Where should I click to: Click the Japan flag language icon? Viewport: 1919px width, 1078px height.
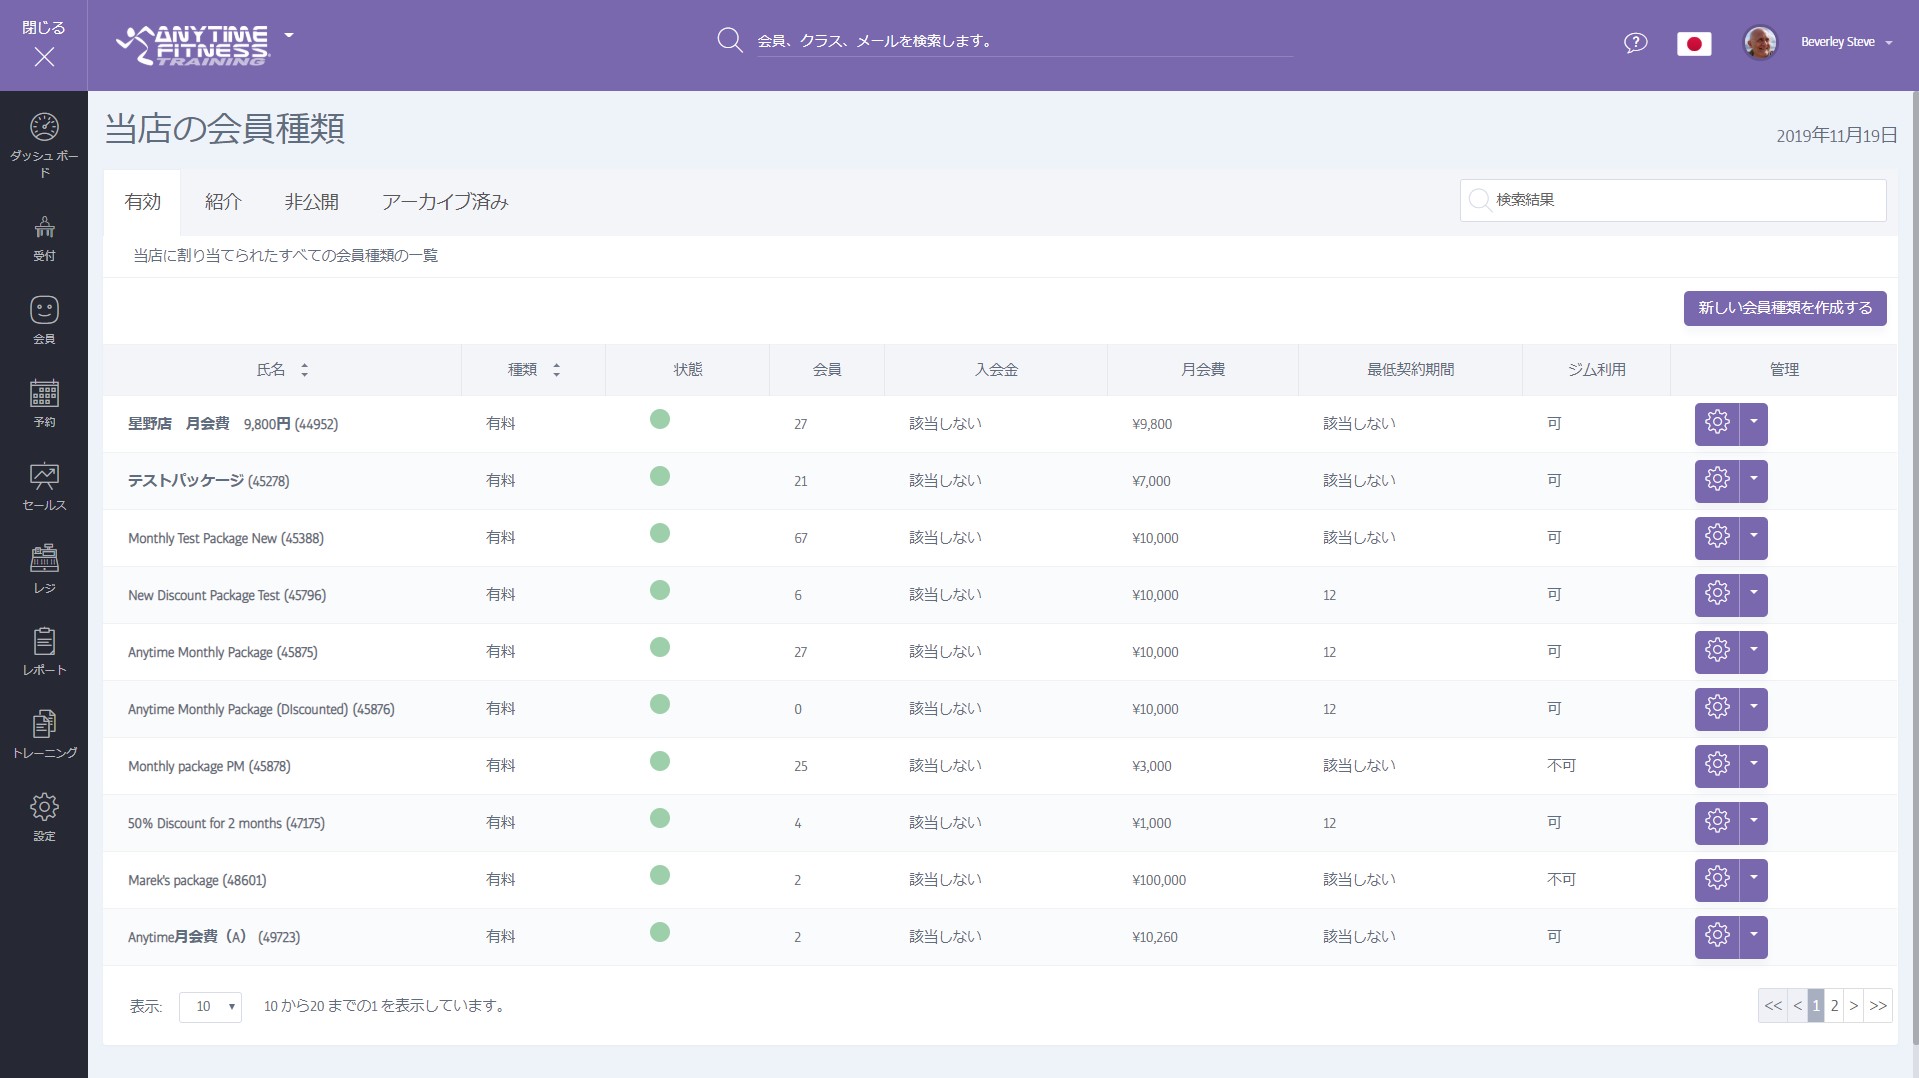pos(1694,43)
